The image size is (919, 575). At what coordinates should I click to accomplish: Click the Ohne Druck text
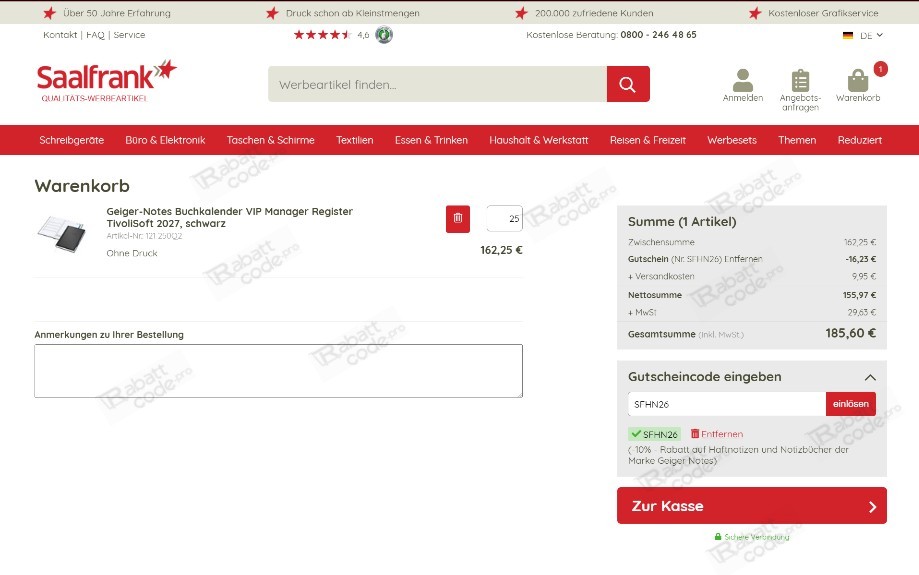[x=132, y=253]
